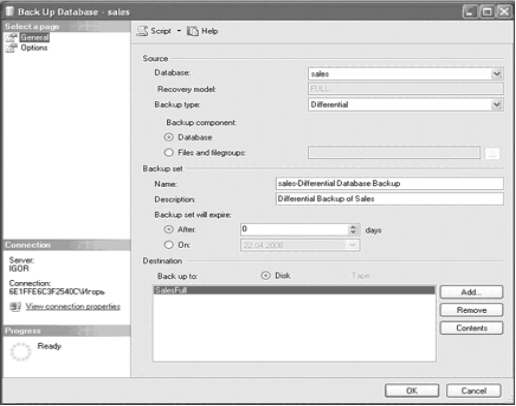Click the Recovery model FULL field
The height and width of the screenshot is (406, 516).
tap(406, 89)
